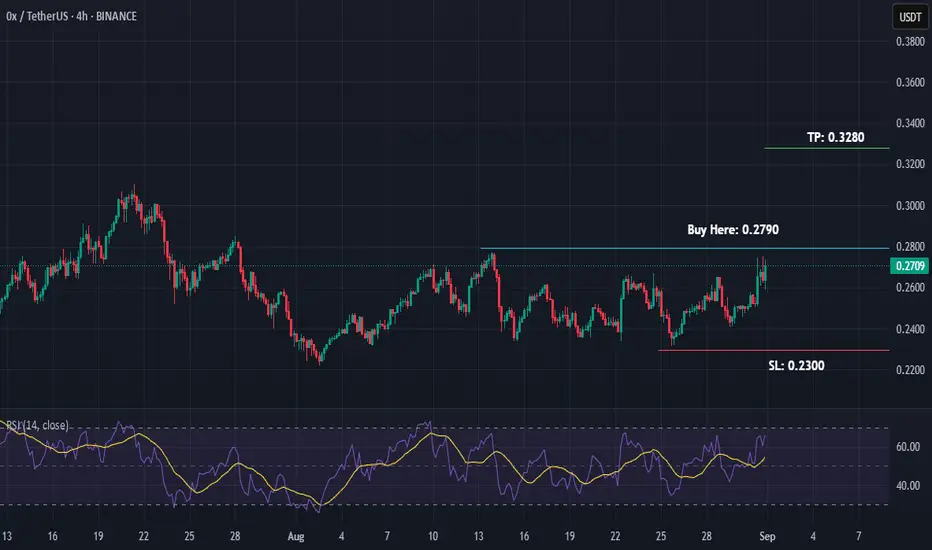Click the RSI 60.00 scale label
The height and width of the screenshot is (550, 932).
[908, 447]
